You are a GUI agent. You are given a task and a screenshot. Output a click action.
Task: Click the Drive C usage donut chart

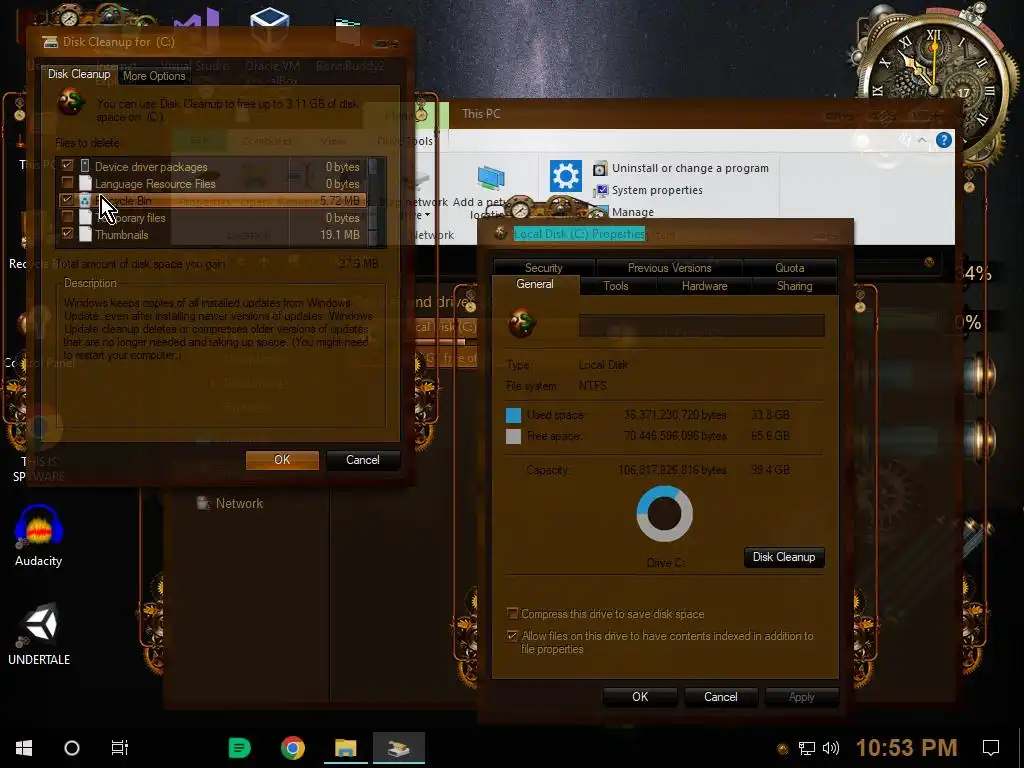tap(664, 514)
